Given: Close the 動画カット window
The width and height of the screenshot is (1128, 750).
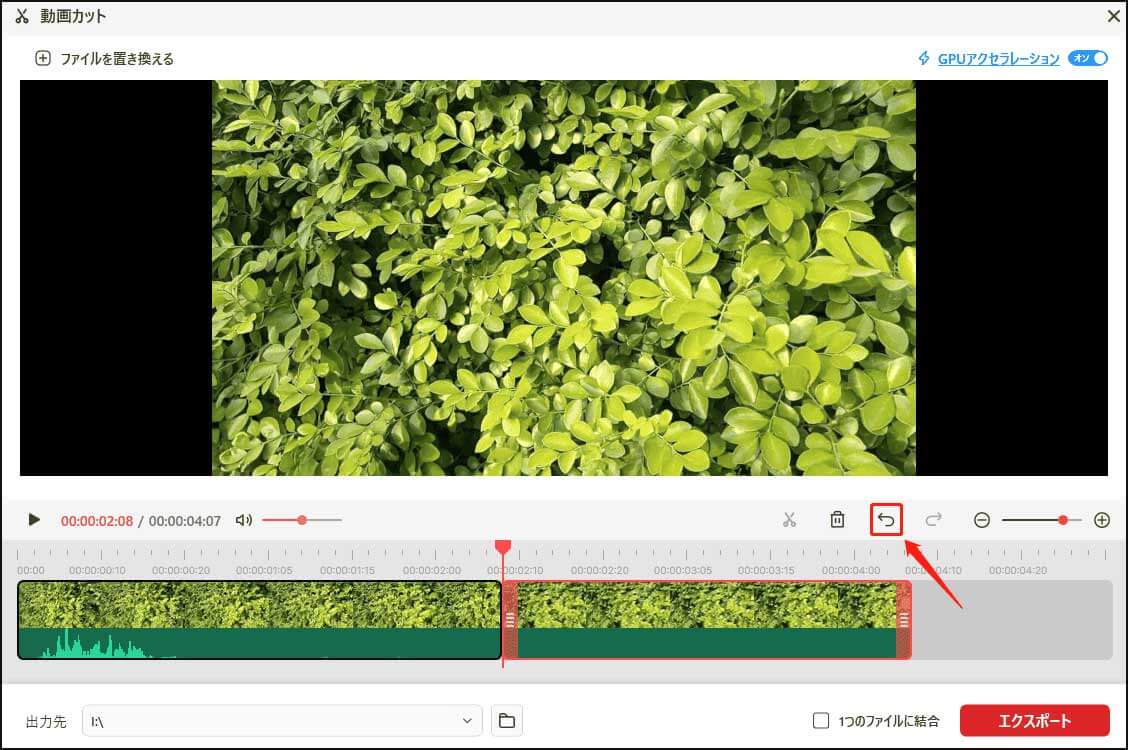Looking at the screenshot, I should (x=1114, y=16).
